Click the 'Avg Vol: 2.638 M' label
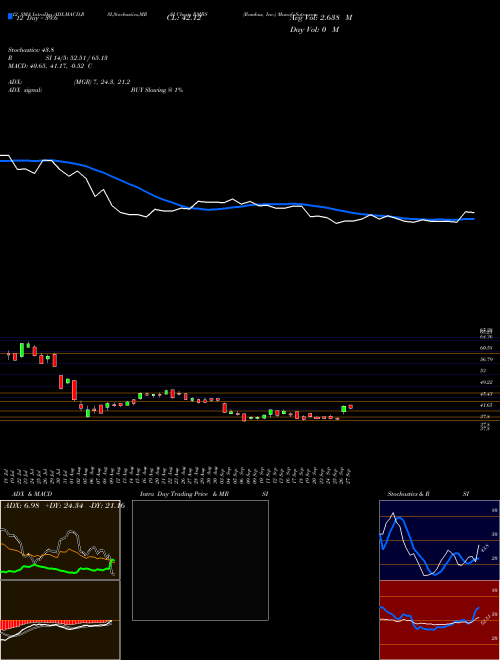Image resolution: width=500 pixels, height=660 pixels. (x=321, y=18)
